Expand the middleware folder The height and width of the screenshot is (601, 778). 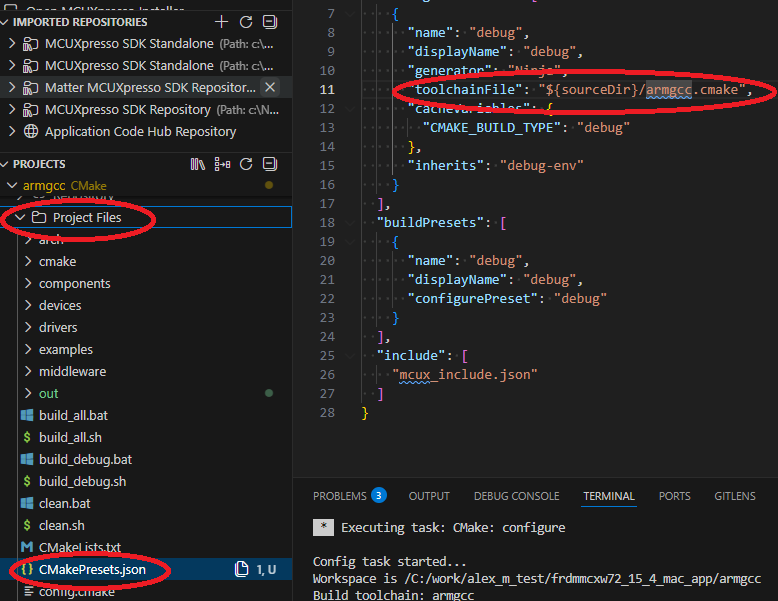click(28, 371)
